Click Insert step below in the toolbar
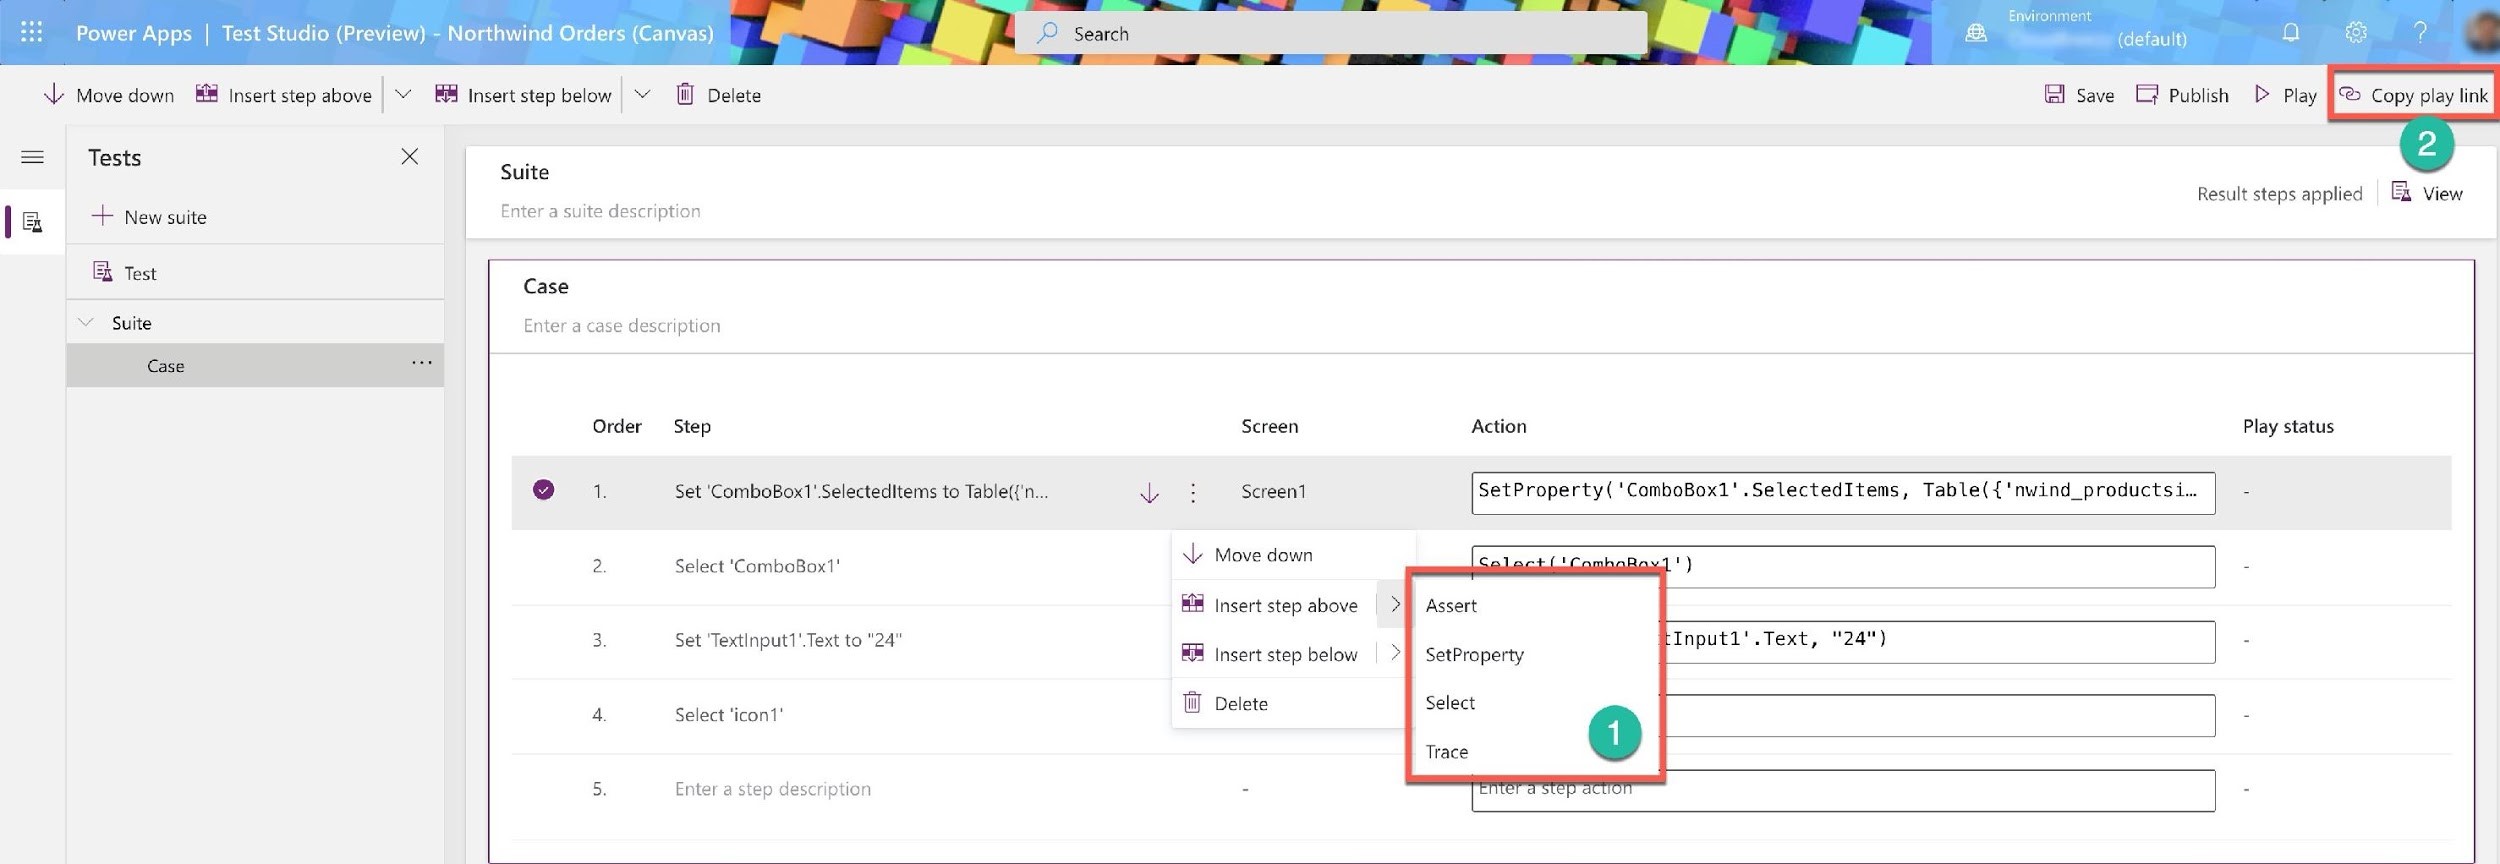This screenshot has height=864, width=2500. pyautogui.click(x=523, y=95)
